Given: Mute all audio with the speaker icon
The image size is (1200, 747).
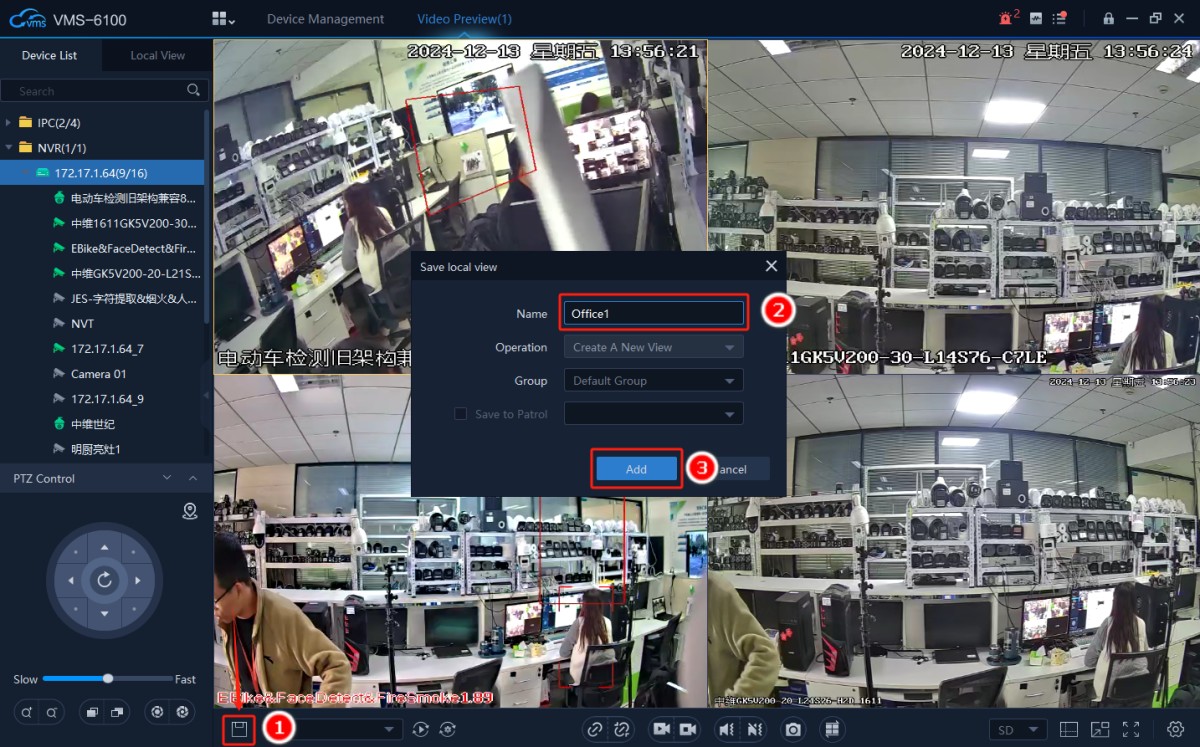Looking at the screenshot, I should (x=726, y=730).
